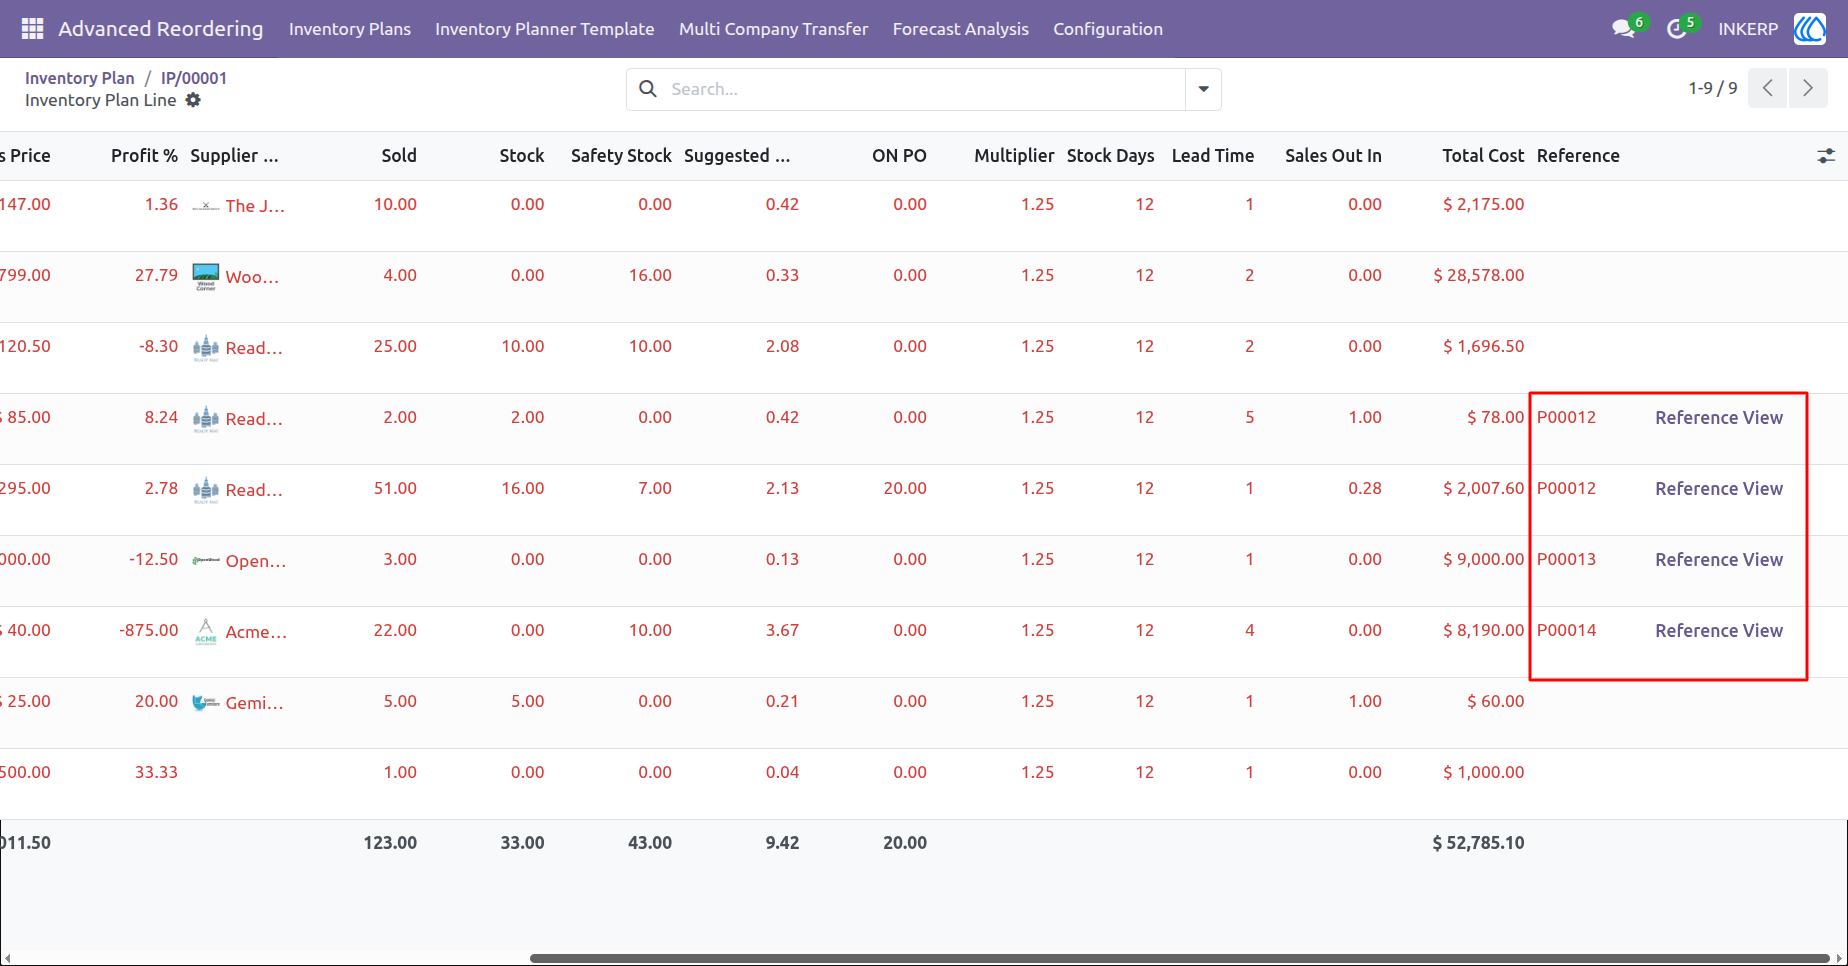Open Multi Company Transfer menu
Screen dimensions: 1848x966
(774, 29)
